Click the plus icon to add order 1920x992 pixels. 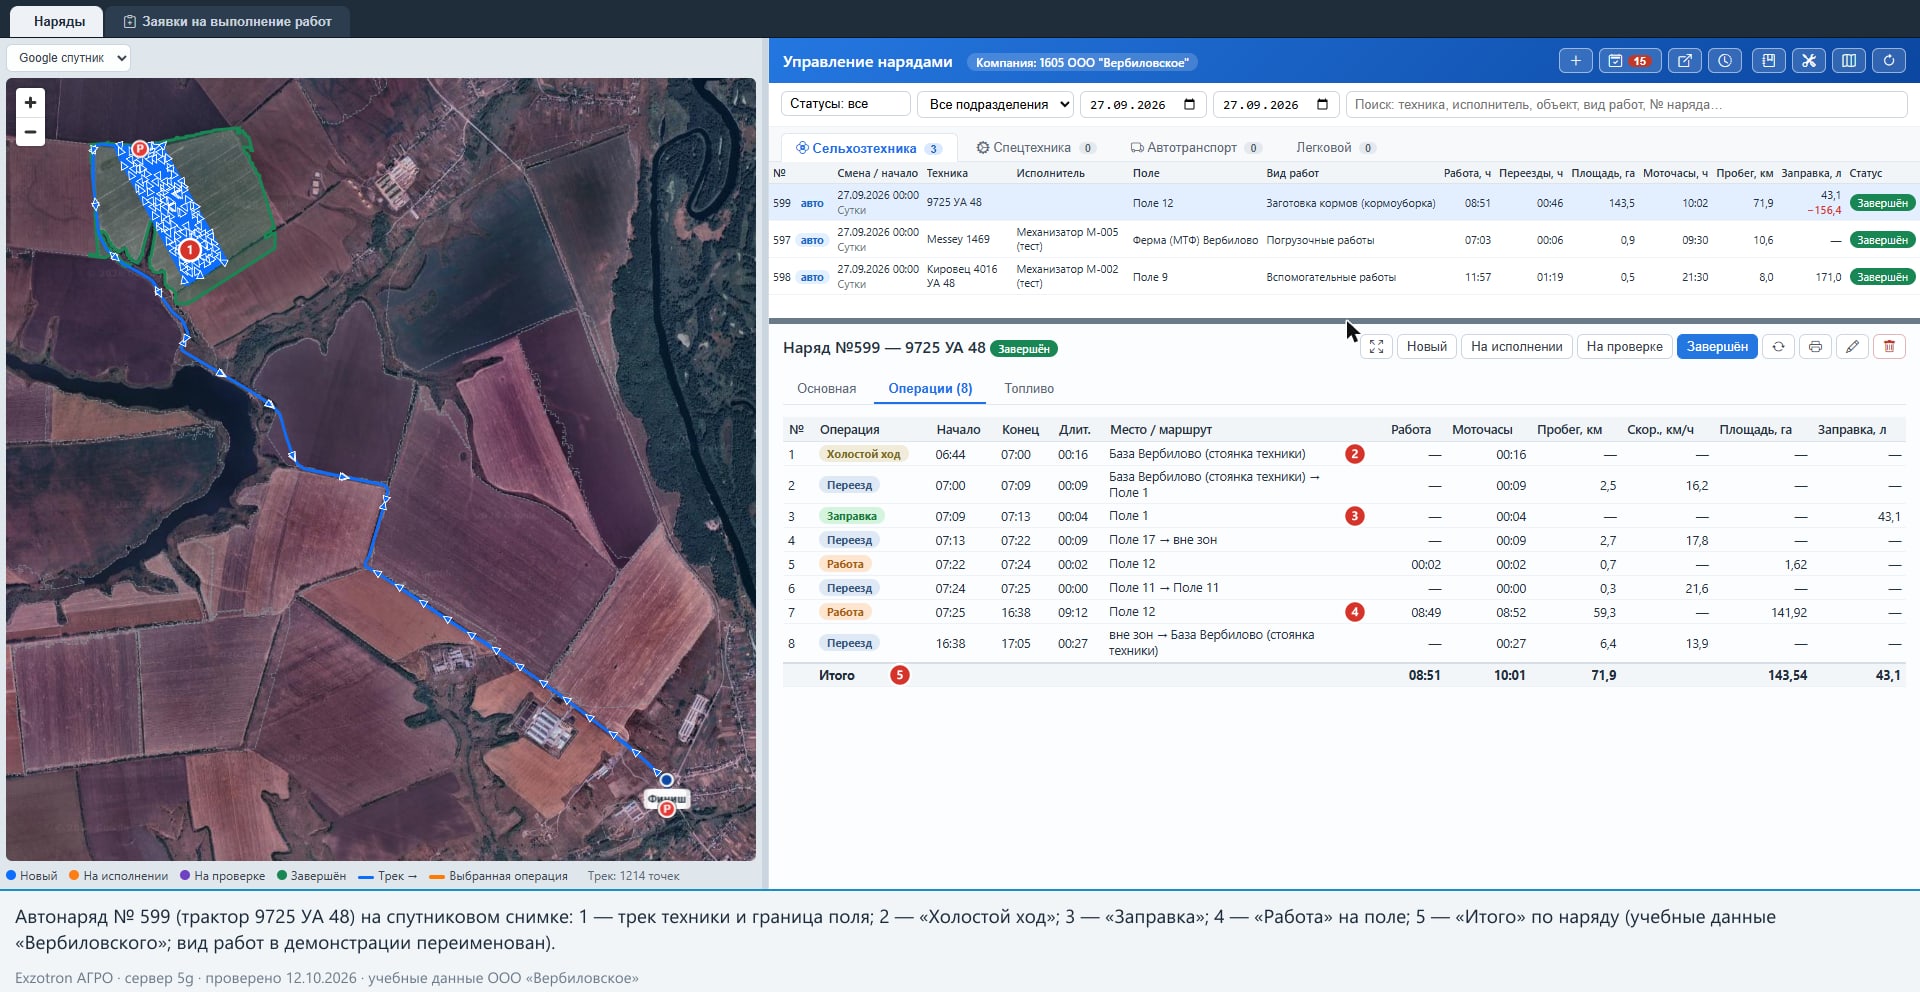coord(1575,61)
